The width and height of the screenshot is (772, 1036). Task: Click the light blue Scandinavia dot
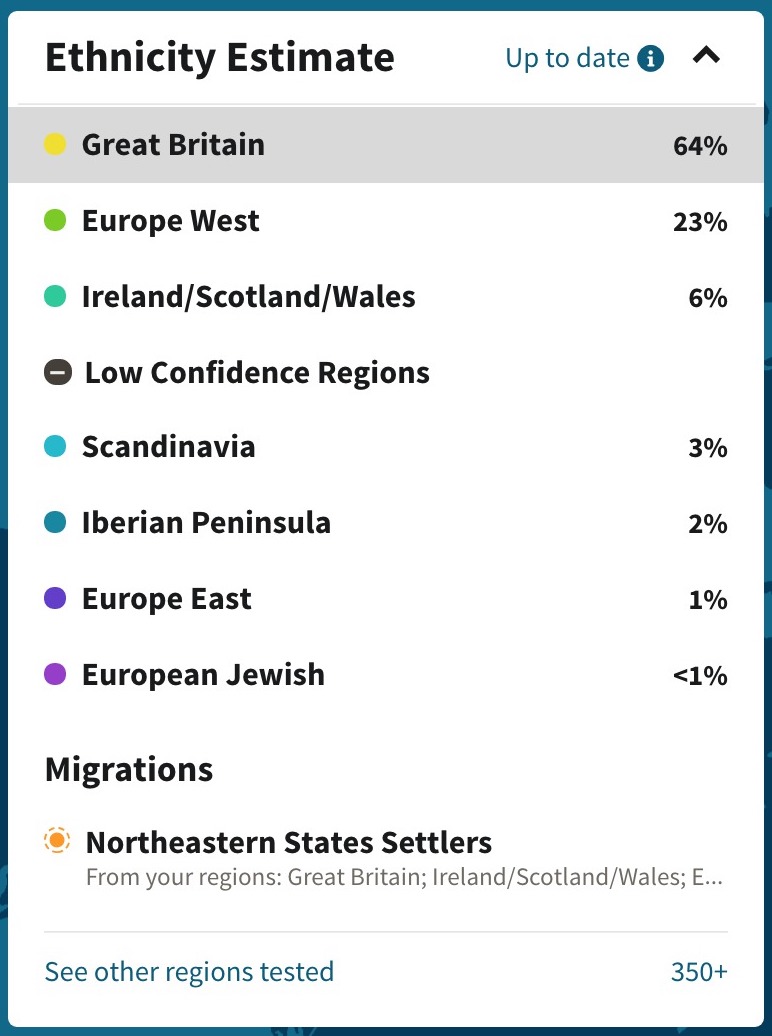[x=55, y=447]
